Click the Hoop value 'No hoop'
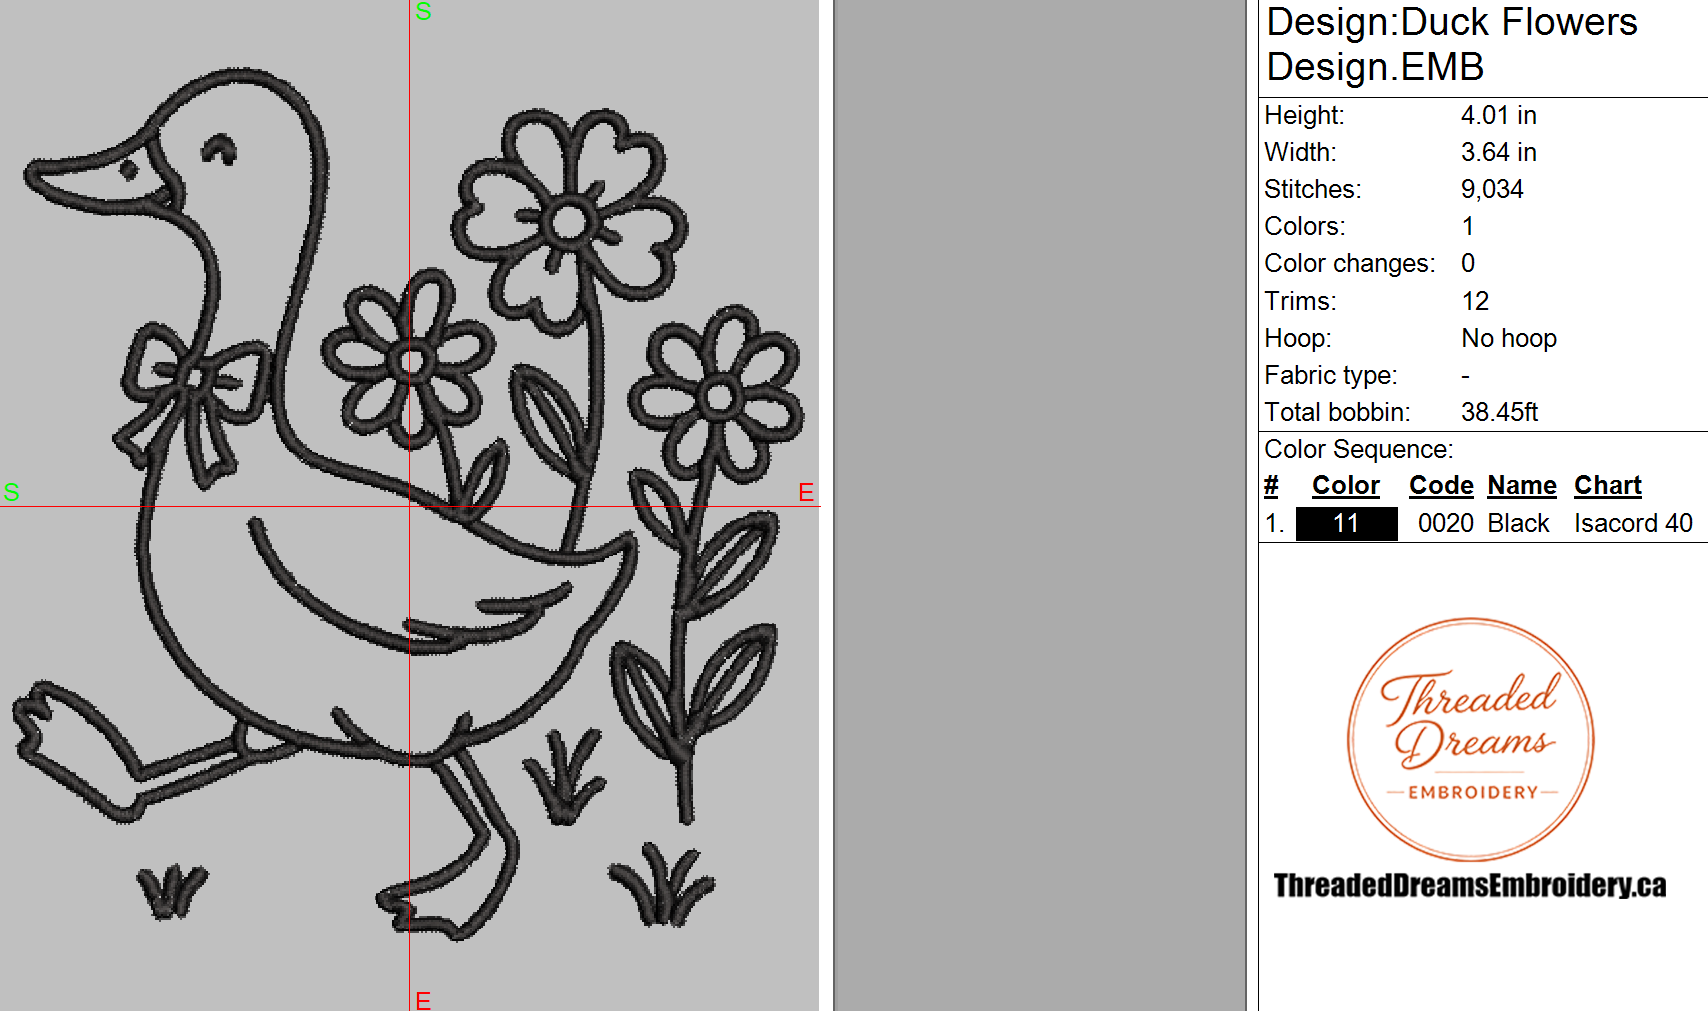 point(1509,338)
